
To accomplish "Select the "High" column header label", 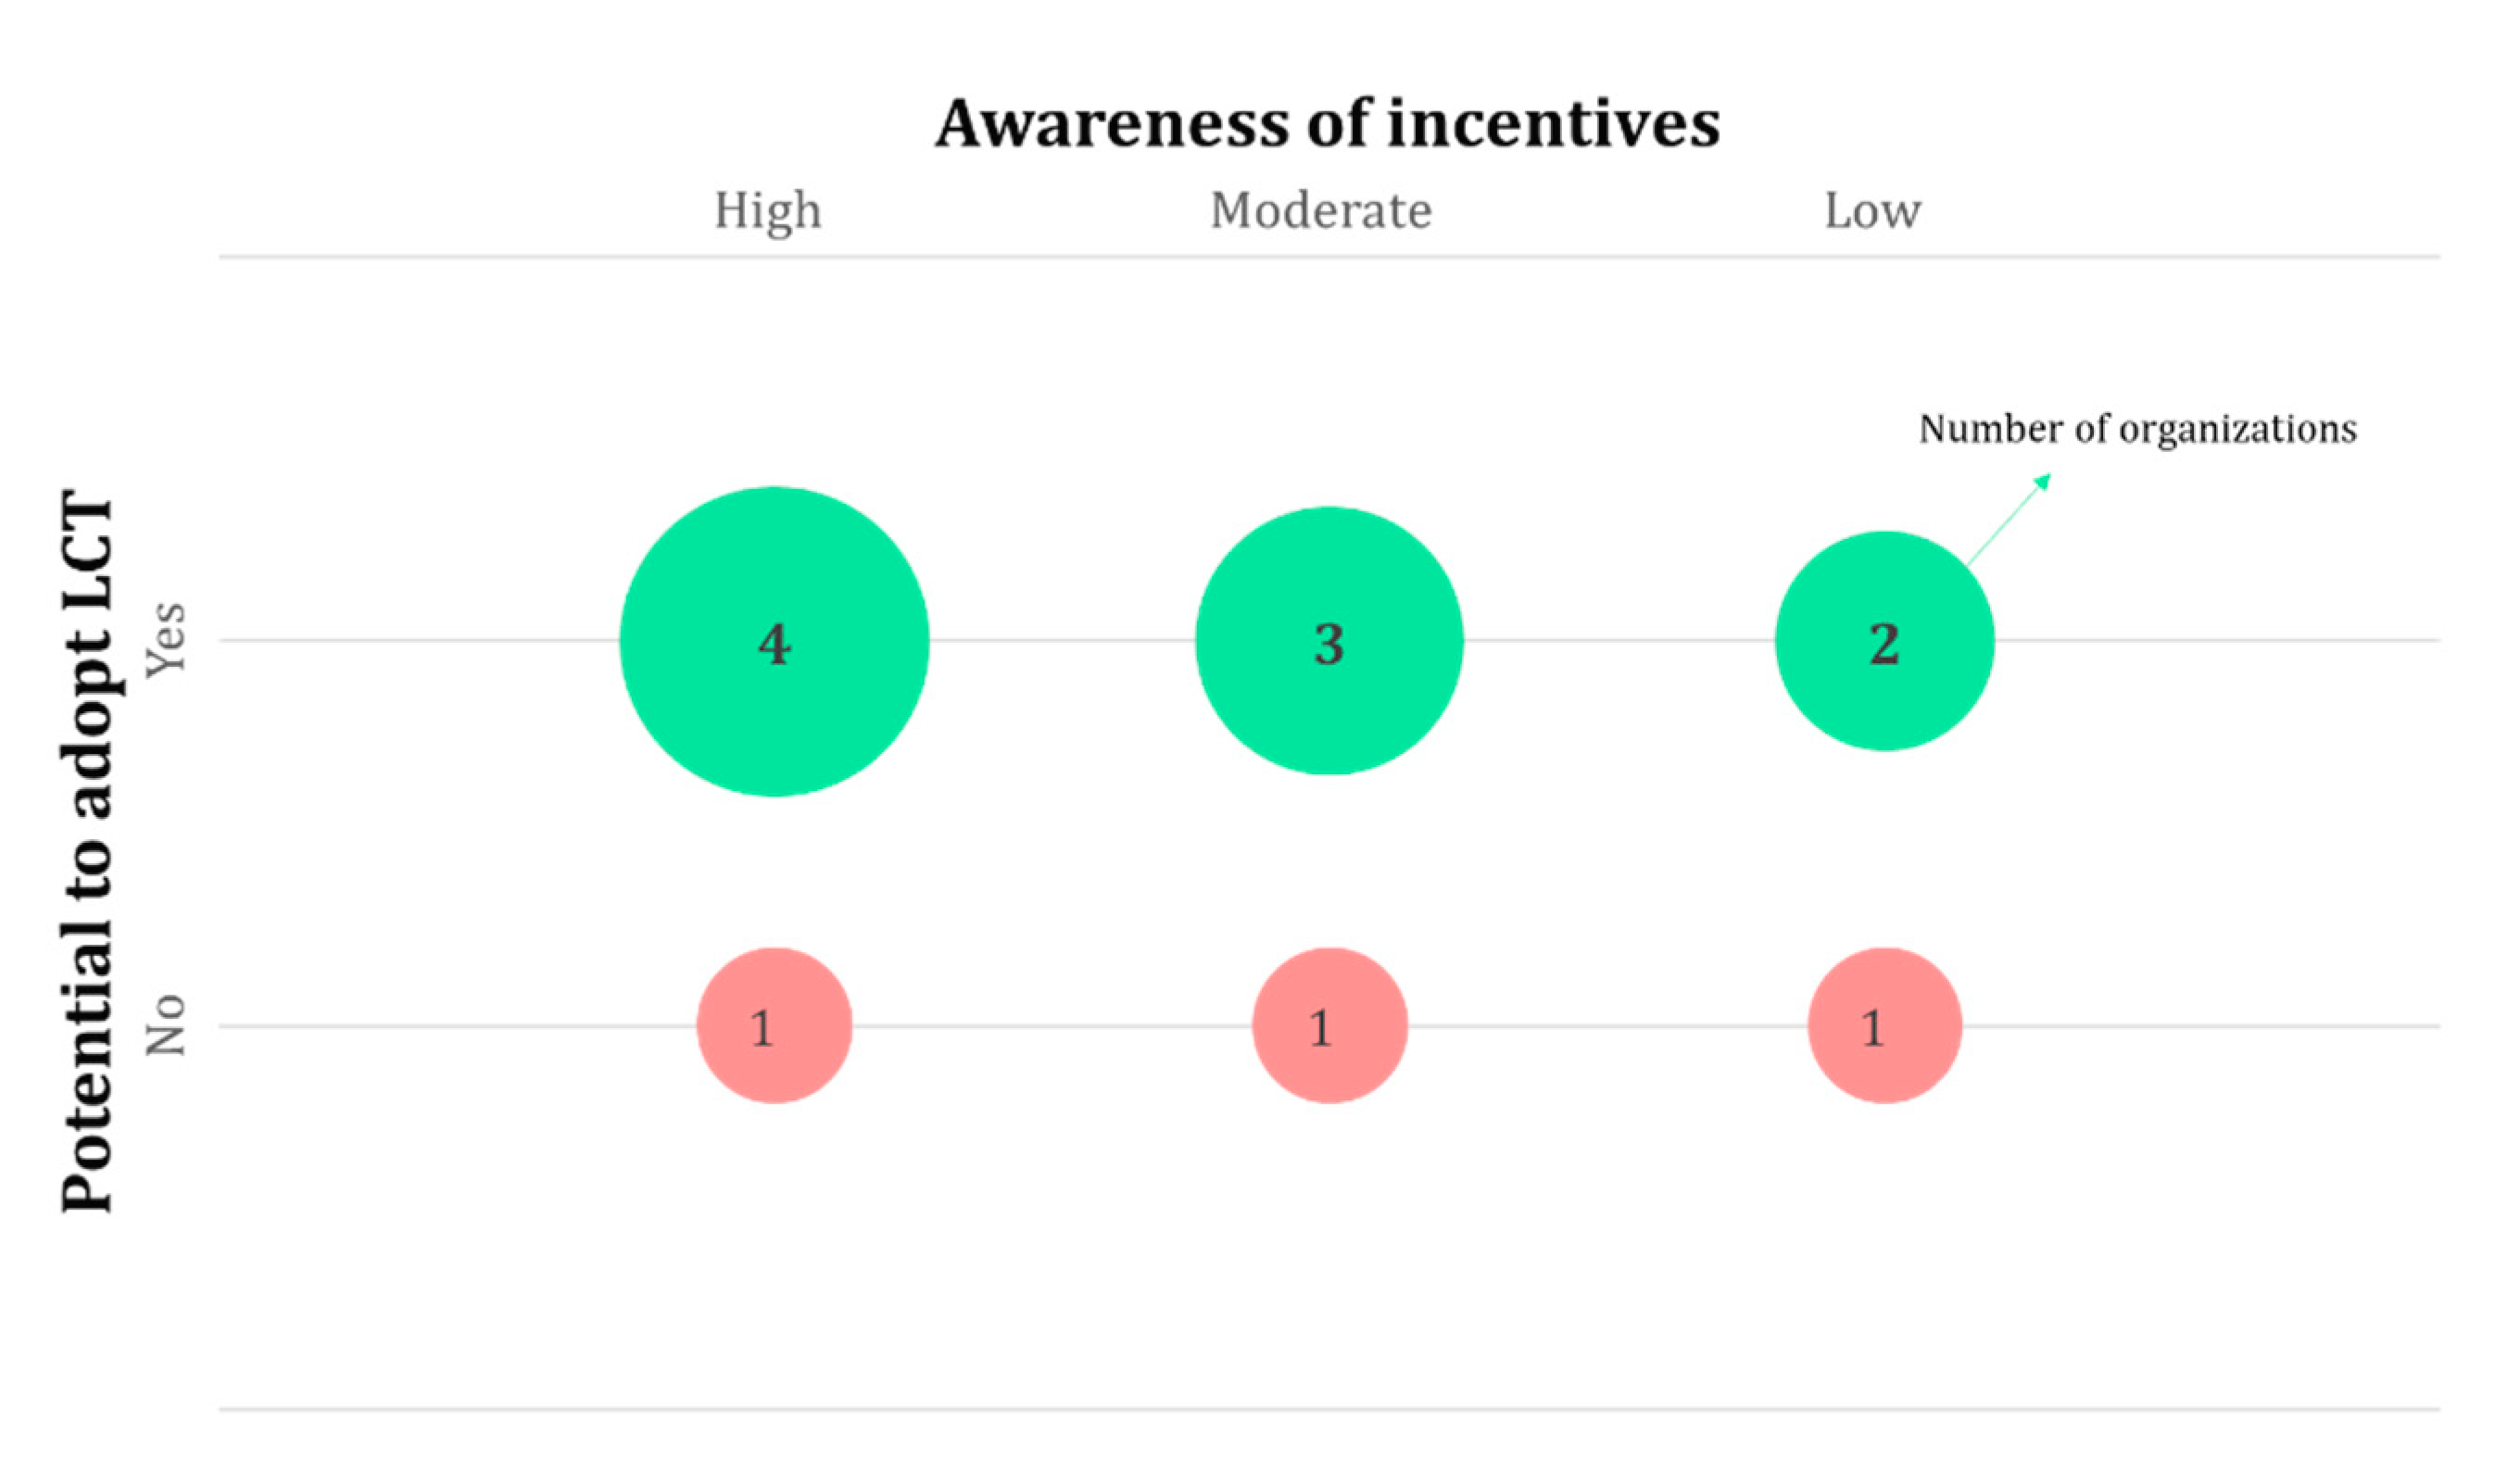I will [x=767, y=211].
